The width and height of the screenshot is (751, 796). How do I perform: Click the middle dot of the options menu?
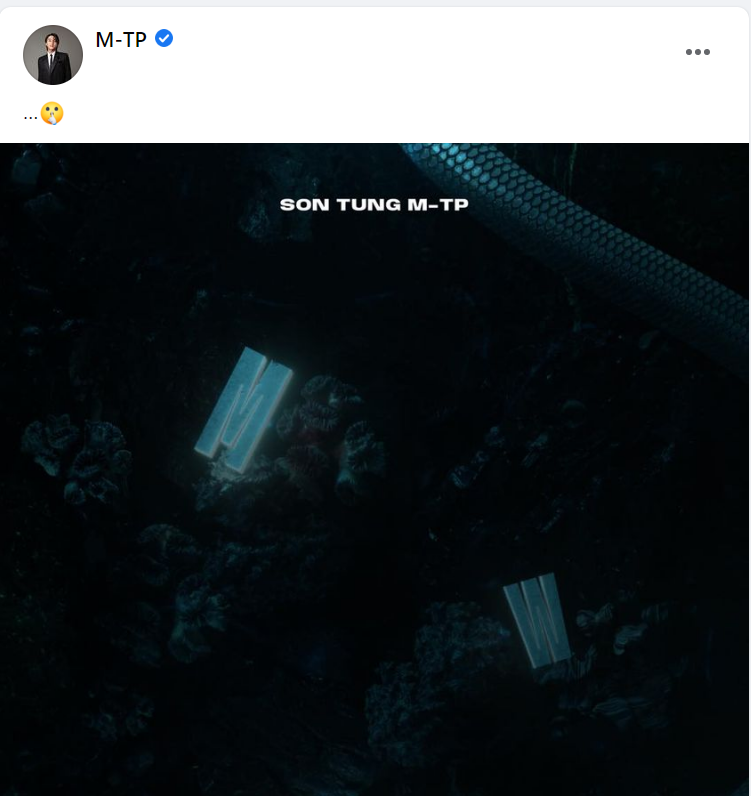[698, 52]
